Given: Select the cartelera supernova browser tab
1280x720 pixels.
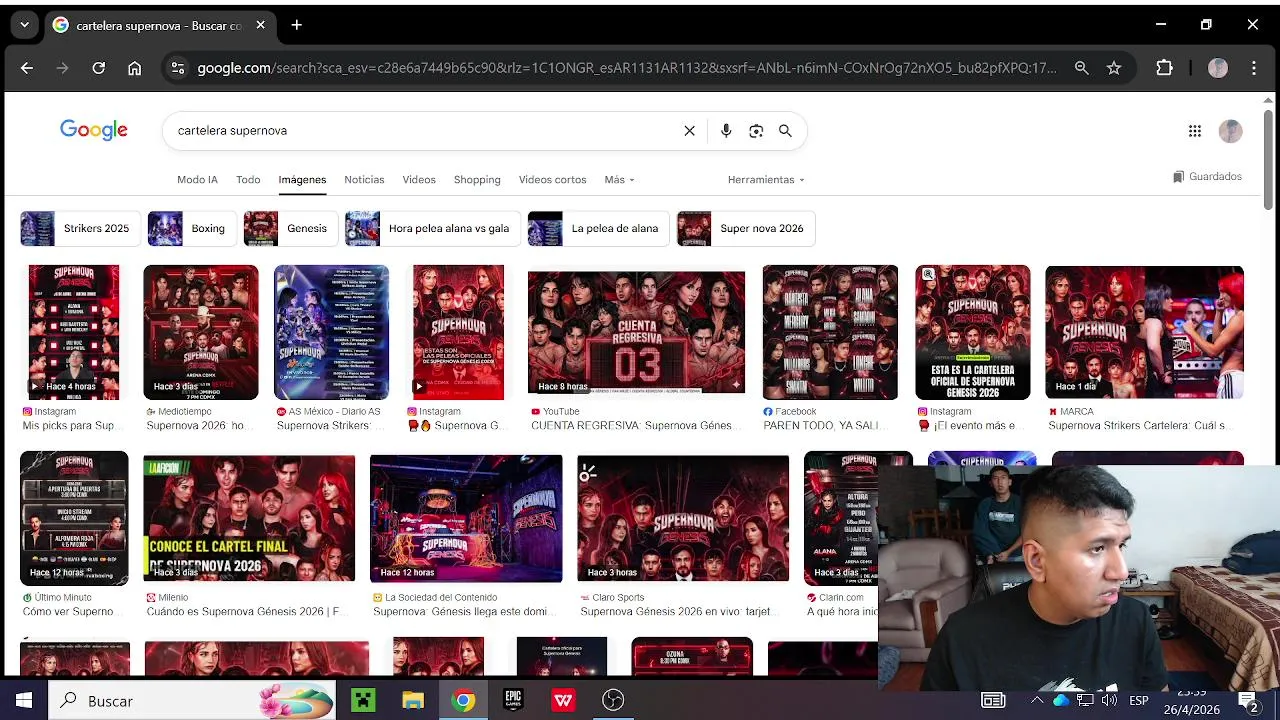Looking at the screenshot, I should [158, 25].
